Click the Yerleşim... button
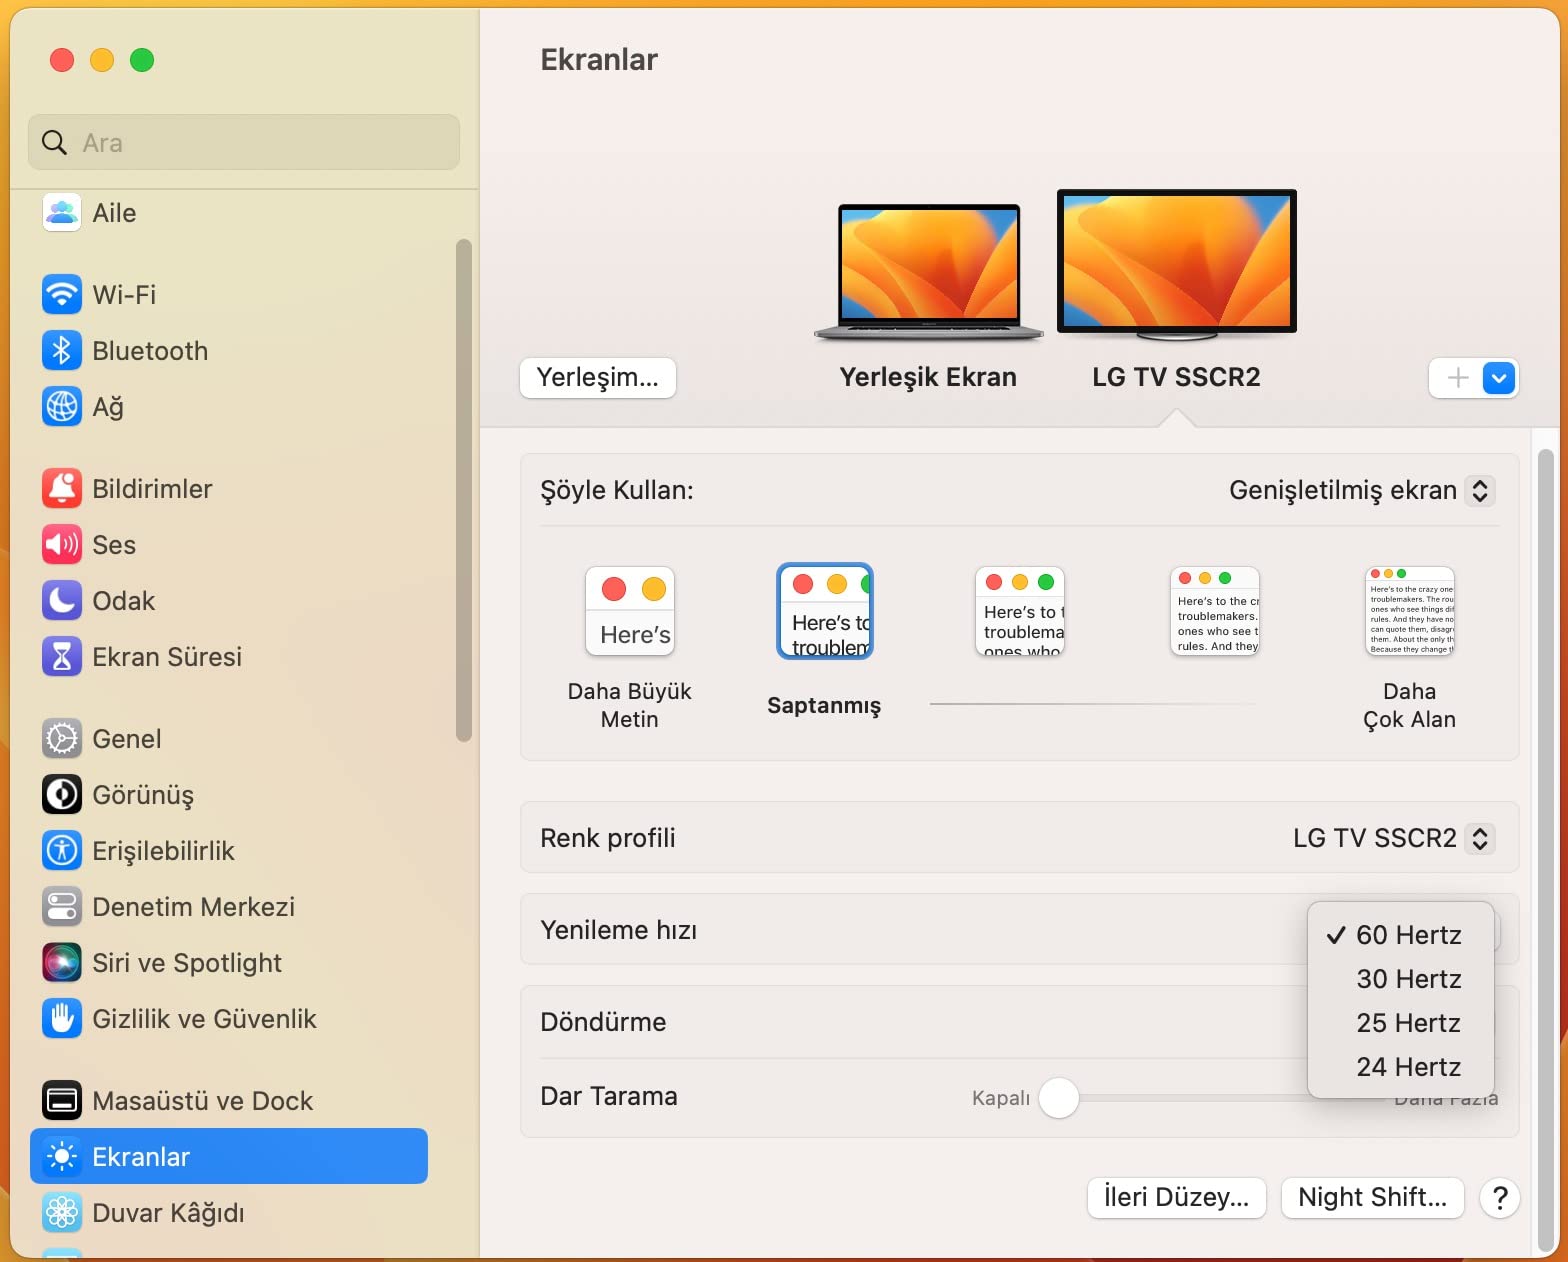 click(597, 378)
